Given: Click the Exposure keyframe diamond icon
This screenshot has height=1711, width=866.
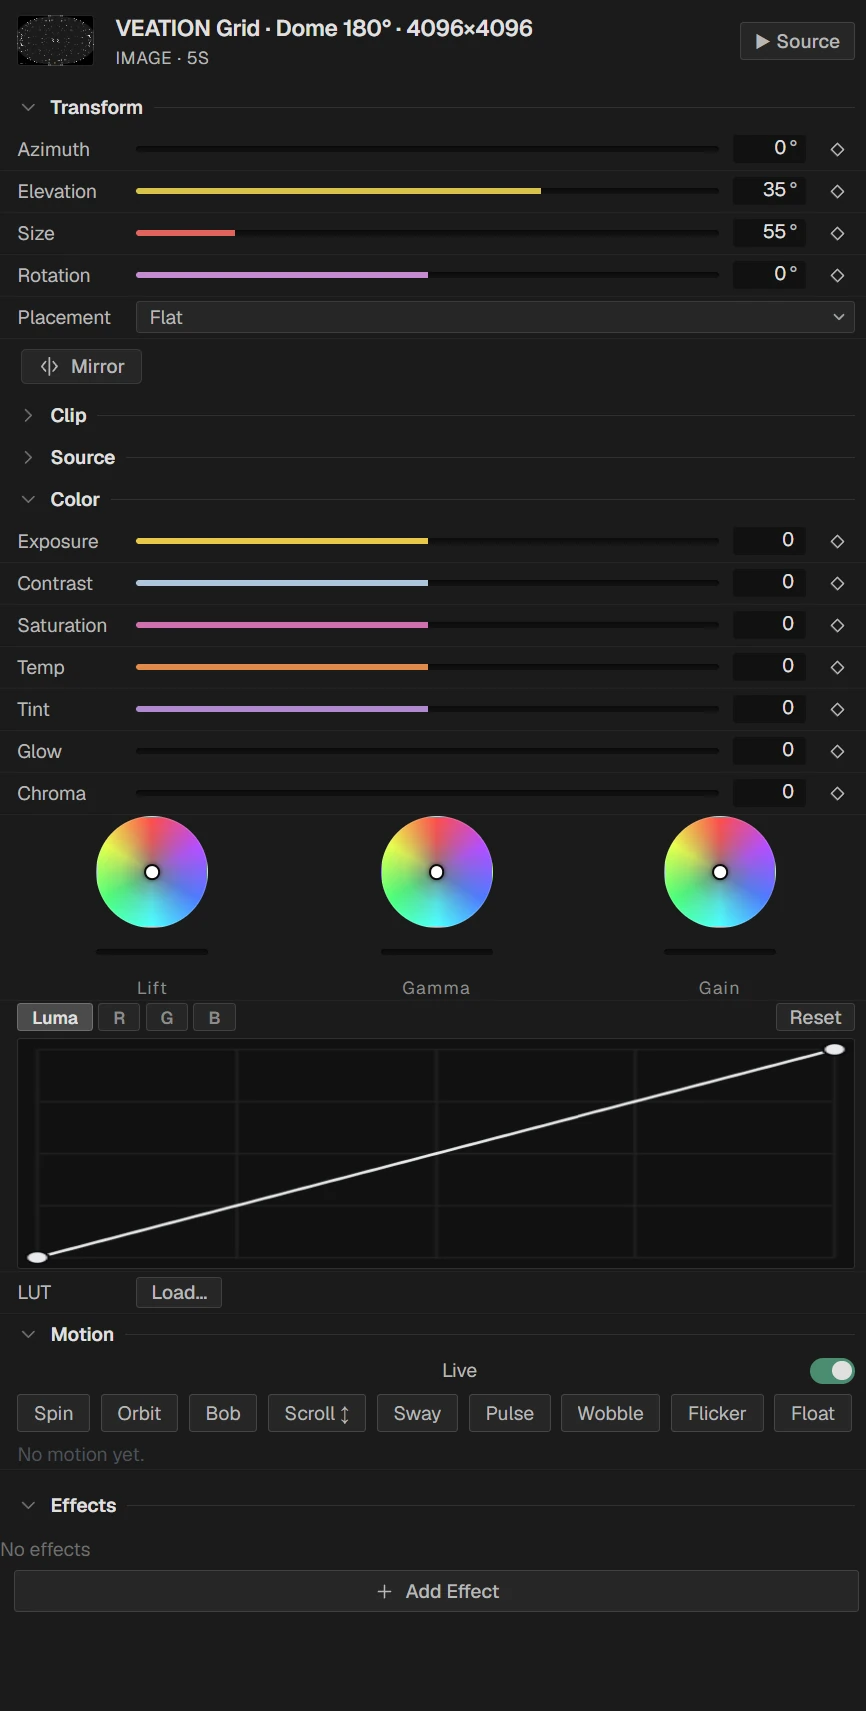Looking at the screenshot, I should coord(837,541).
